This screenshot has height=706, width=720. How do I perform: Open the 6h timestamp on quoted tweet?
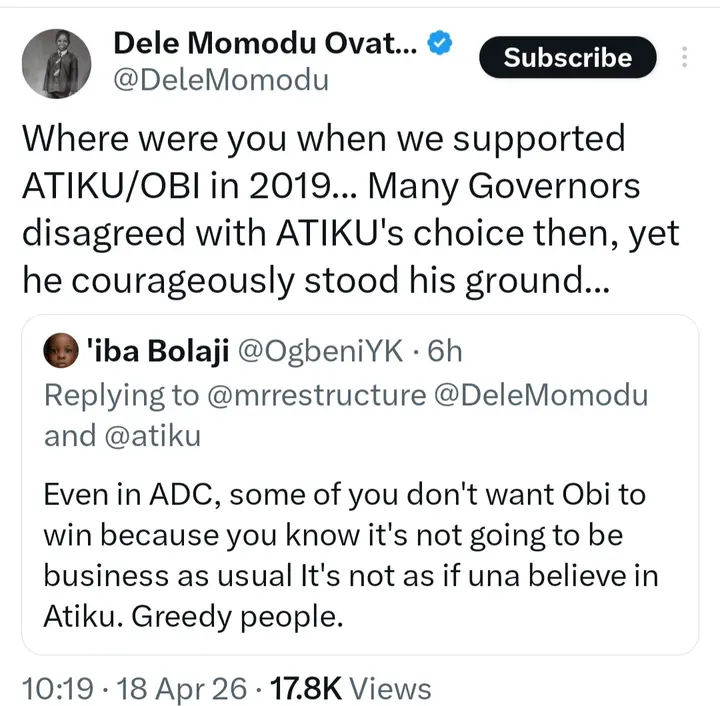[x=444, y=351]
